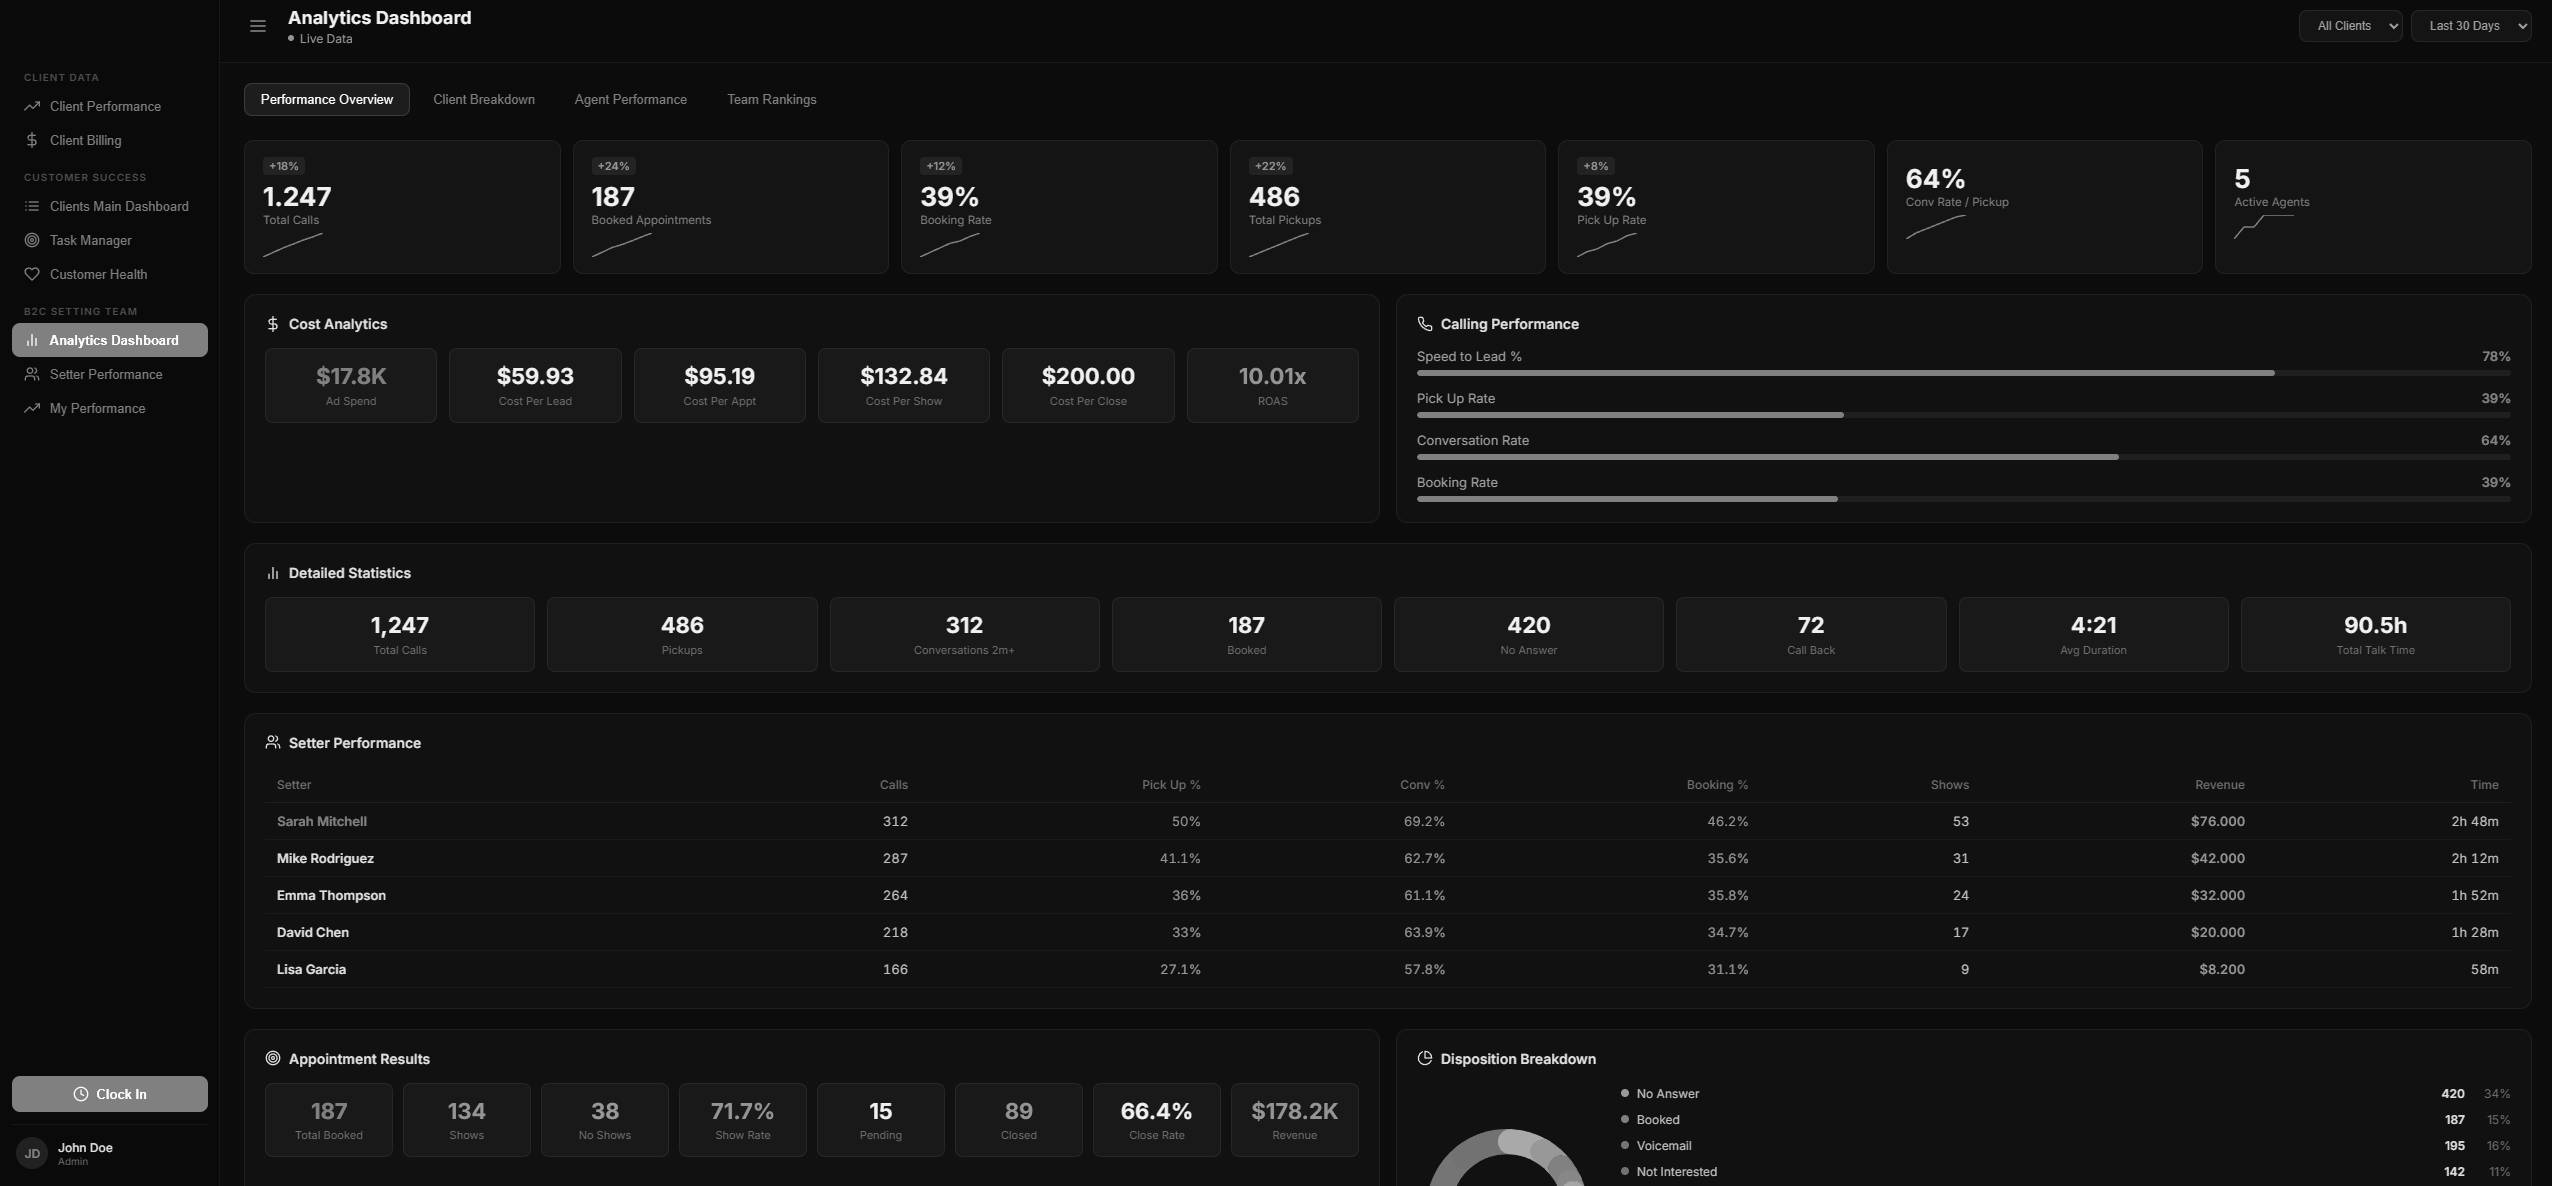This screenshot has width=2552, height=1186.
Task: Click the Appointment Results target icon
Action: [271, 1058]
